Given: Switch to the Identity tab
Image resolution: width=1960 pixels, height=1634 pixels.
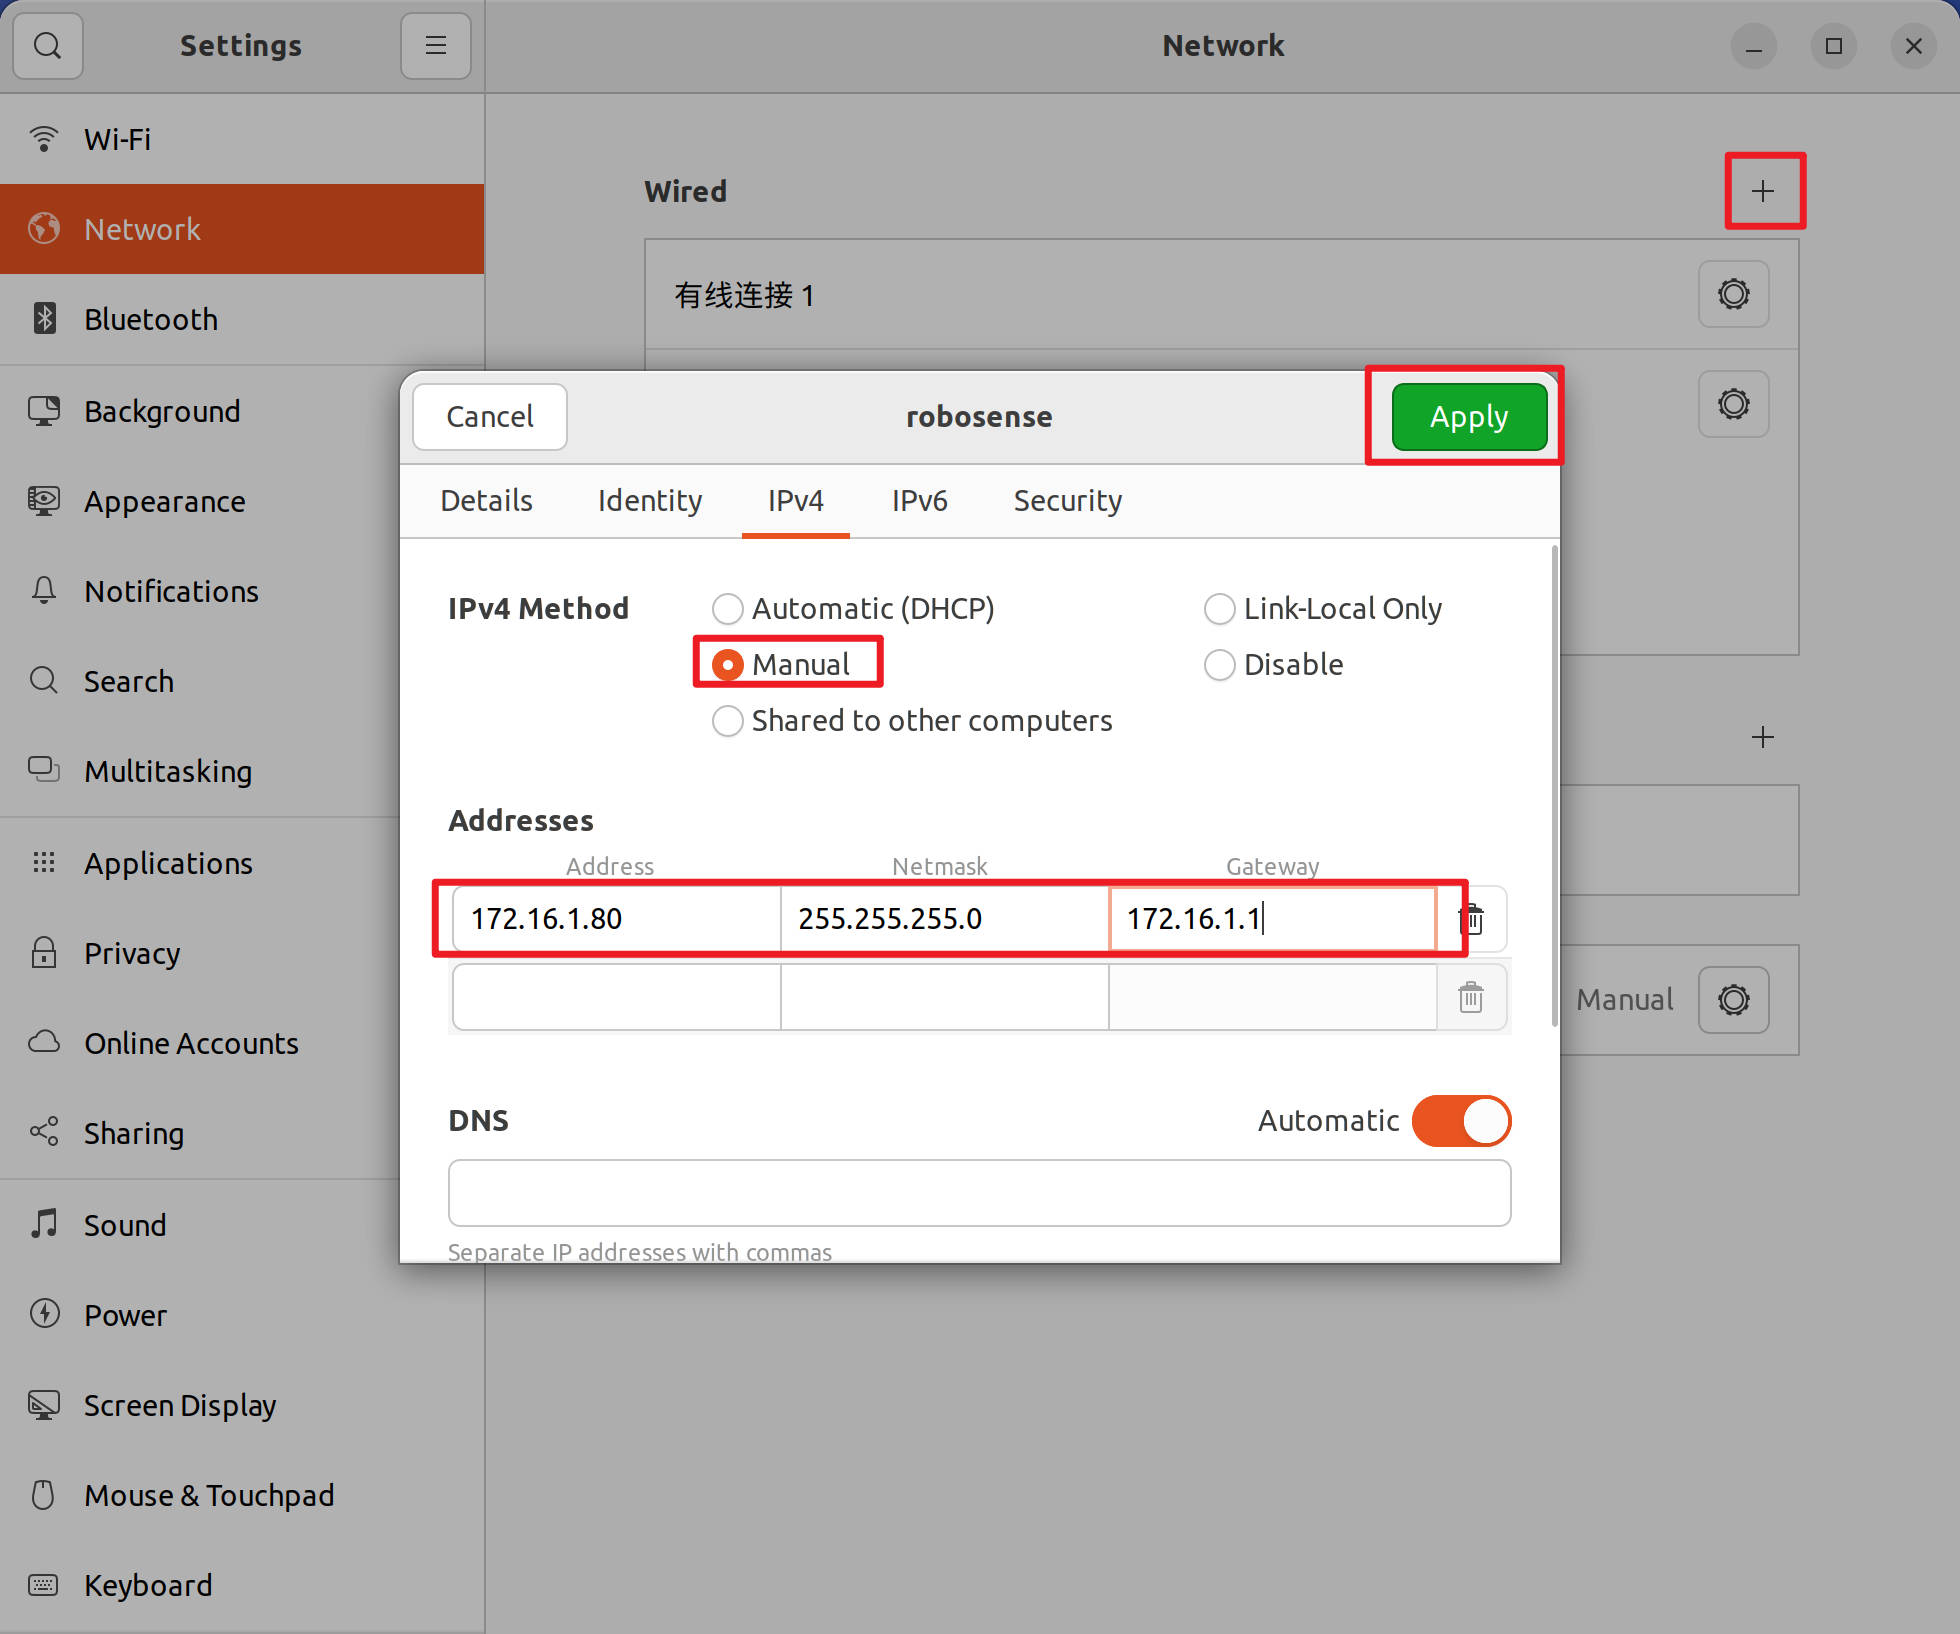Looking at the screenshot, I should [x=650, y=501].
